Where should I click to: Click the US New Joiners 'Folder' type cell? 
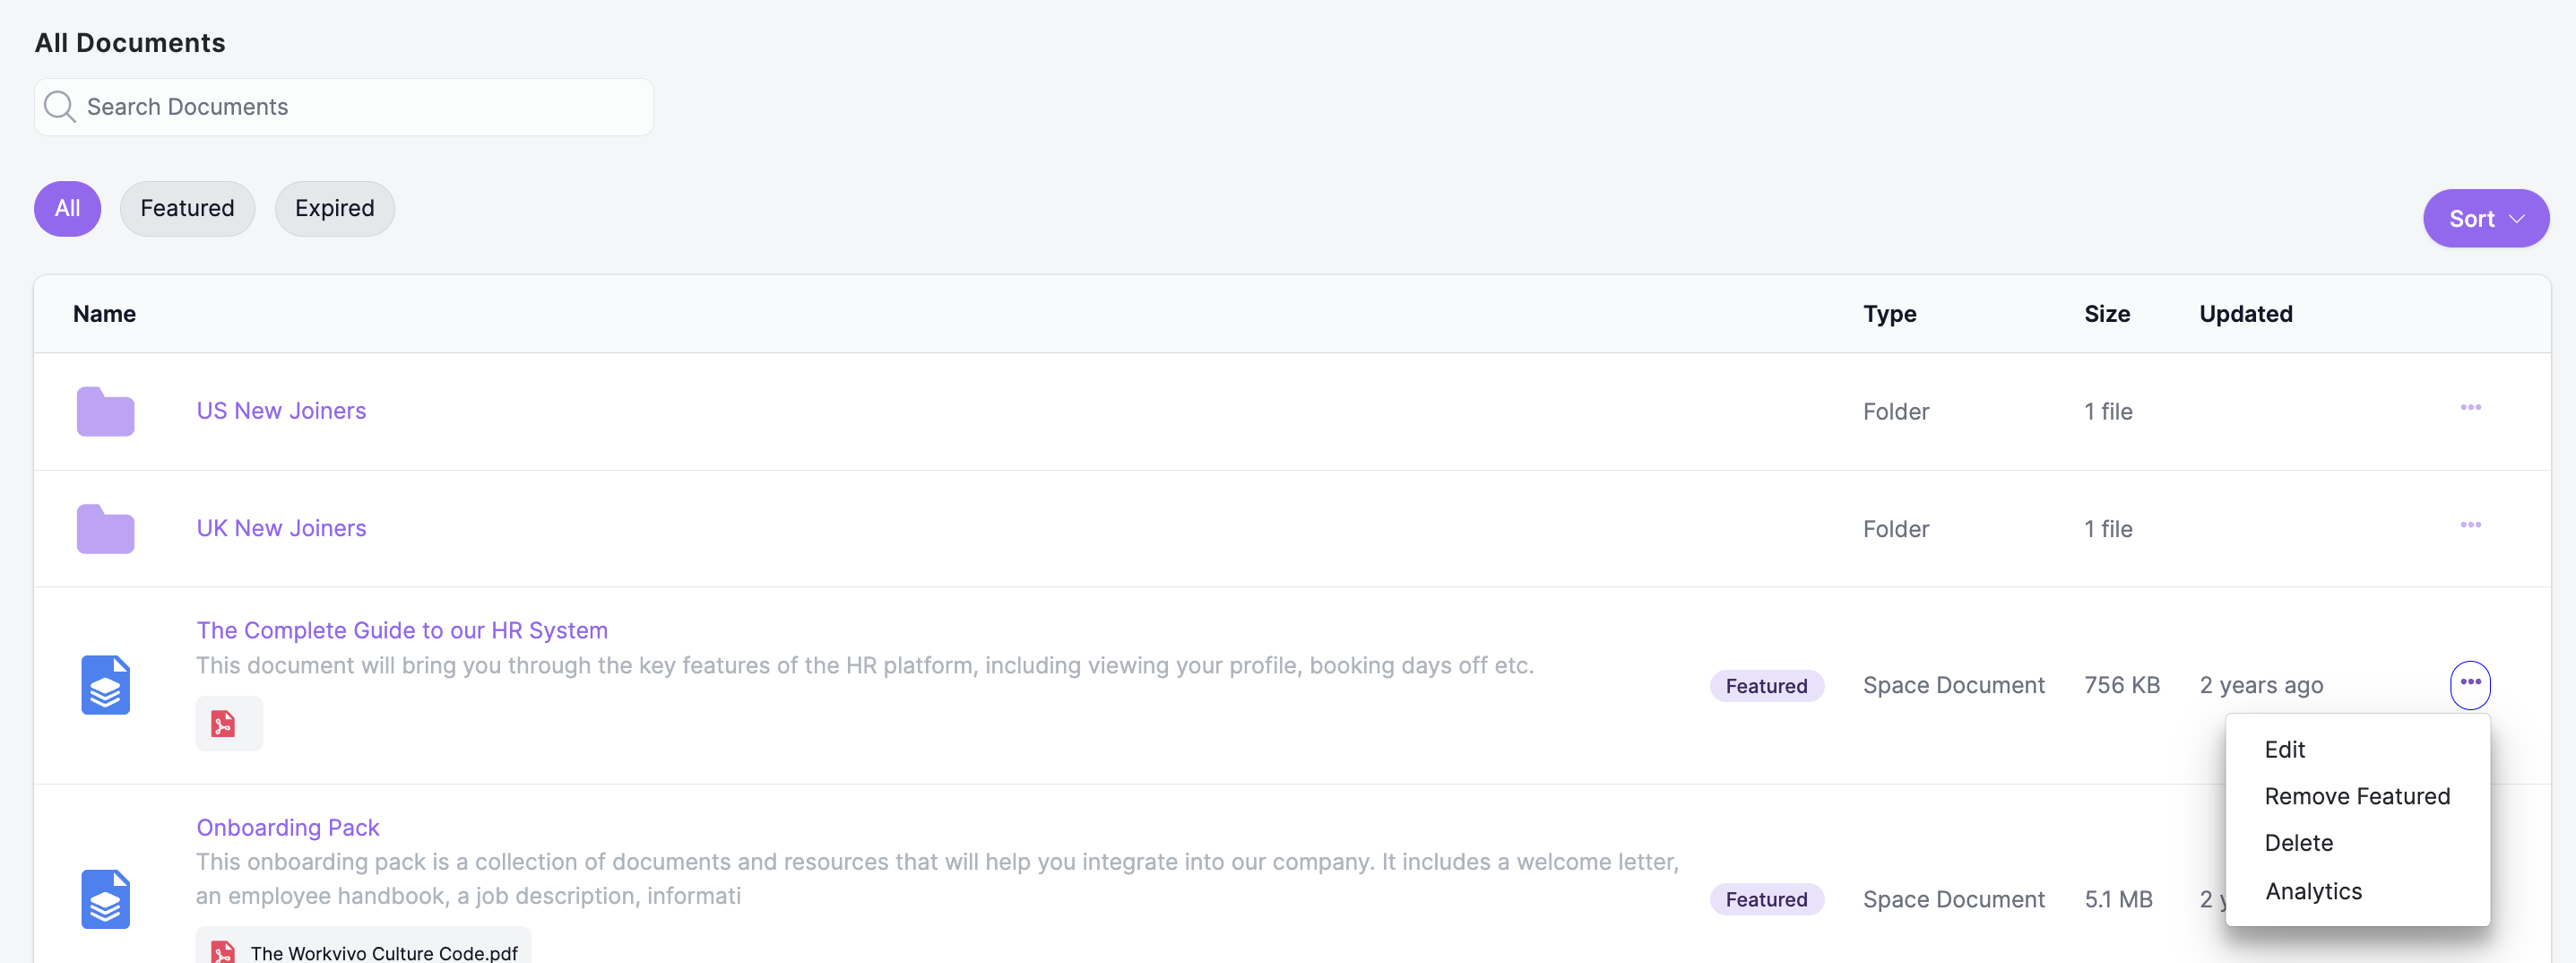tap(1895, 412)
